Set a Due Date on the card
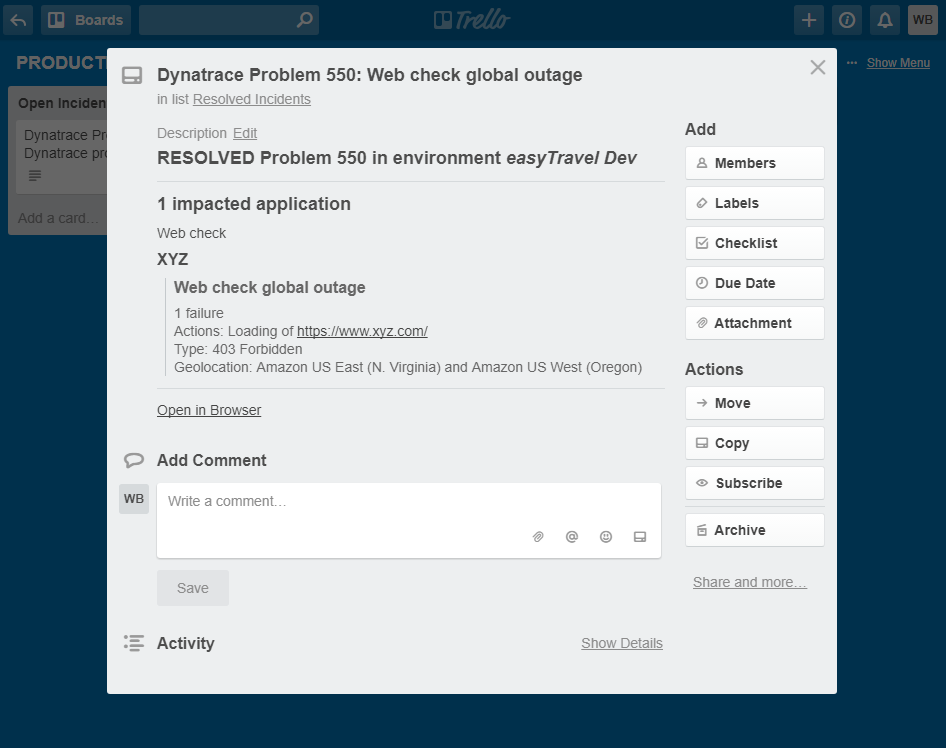The width and height of the screenshot is (946, 748). (755, 283)
